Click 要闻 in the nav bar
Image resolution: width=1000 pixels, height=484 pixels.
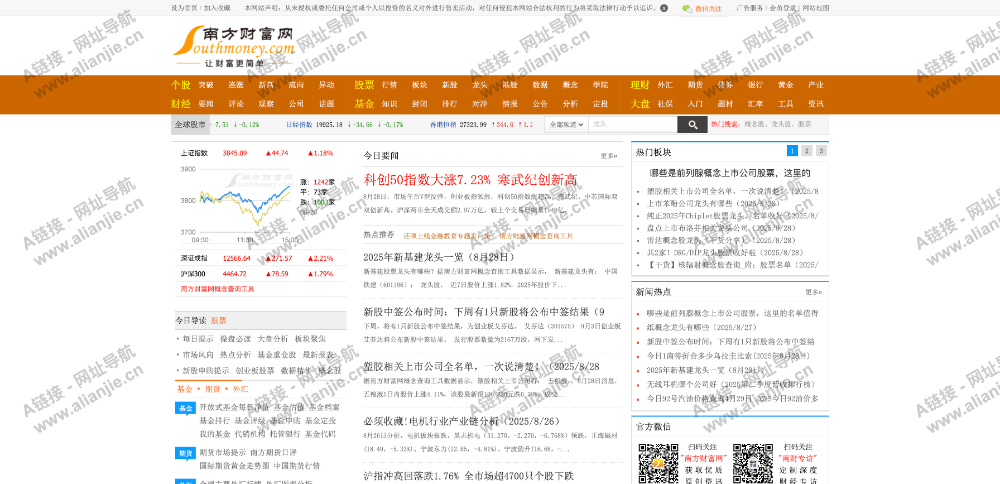pos(205,103)
